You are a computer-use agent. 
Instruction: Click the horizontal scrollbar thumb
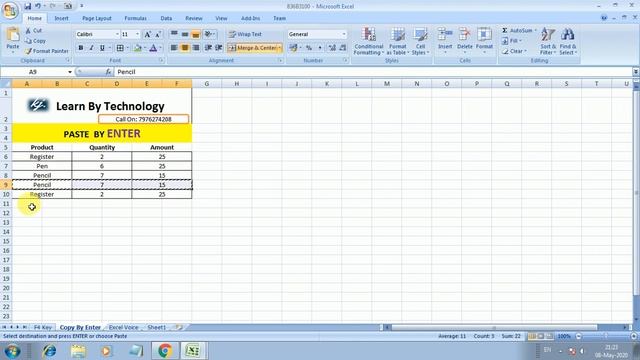(x=494, y=327)
